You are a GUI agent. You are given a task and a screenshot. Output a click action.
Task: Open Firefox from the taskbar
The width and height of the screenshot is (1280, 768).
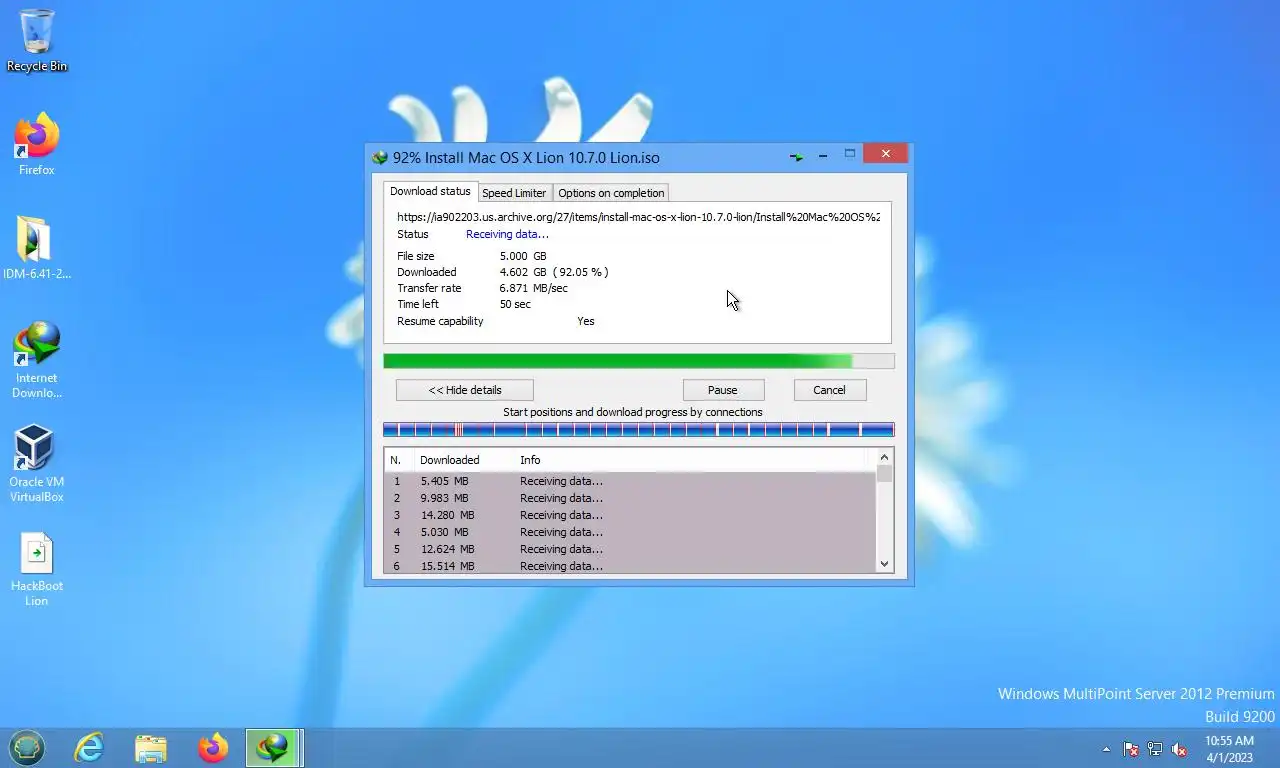tap(213, 747)
